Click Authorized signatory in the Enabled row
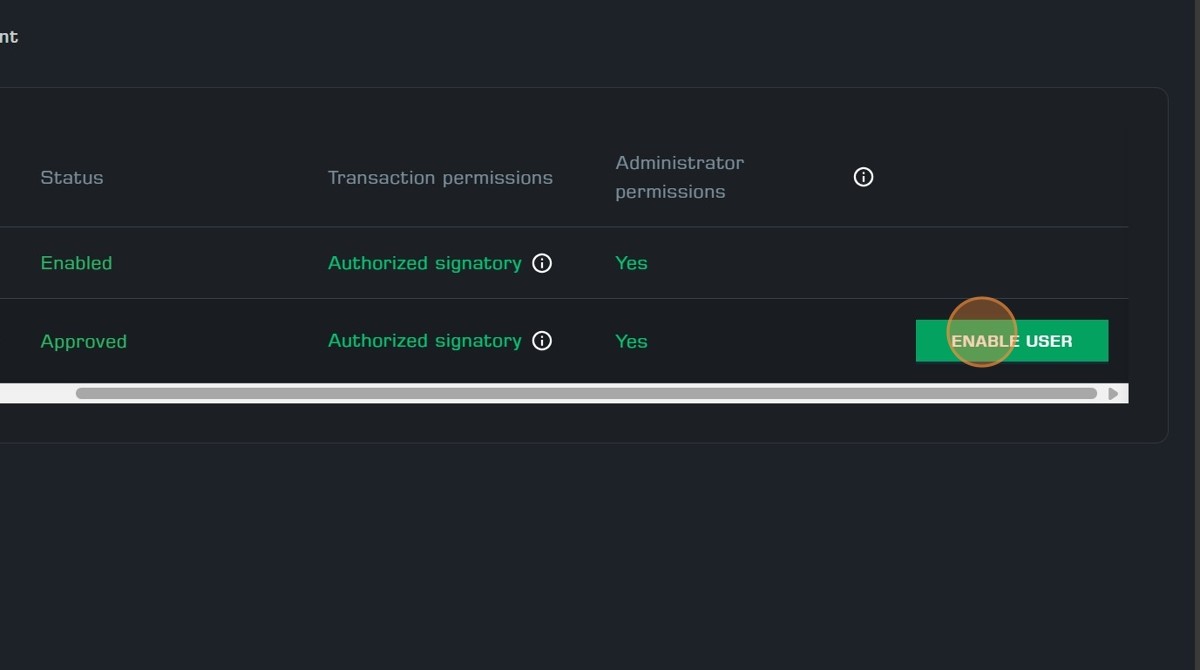The width and height of the screenshot is (1200, 670). point(425,263)
